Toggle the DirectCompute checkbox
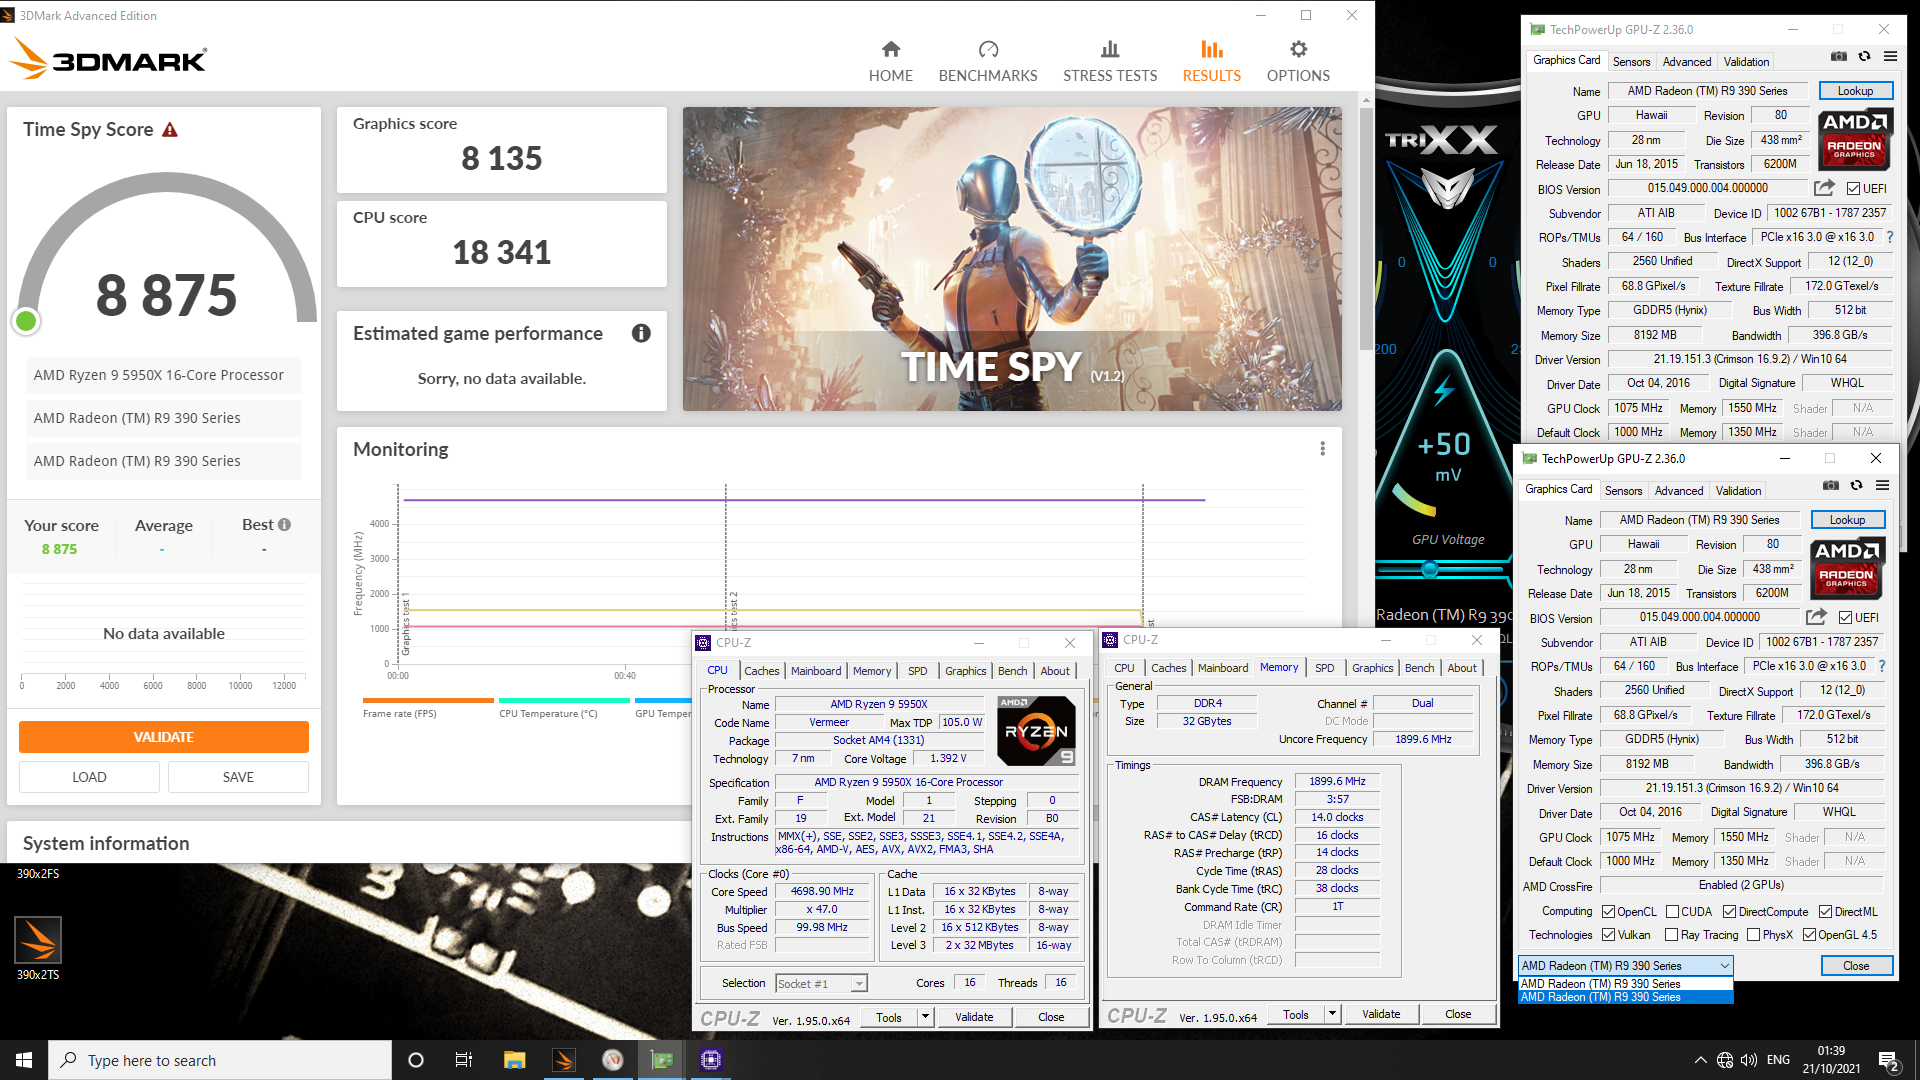 tap(1729, 912)
